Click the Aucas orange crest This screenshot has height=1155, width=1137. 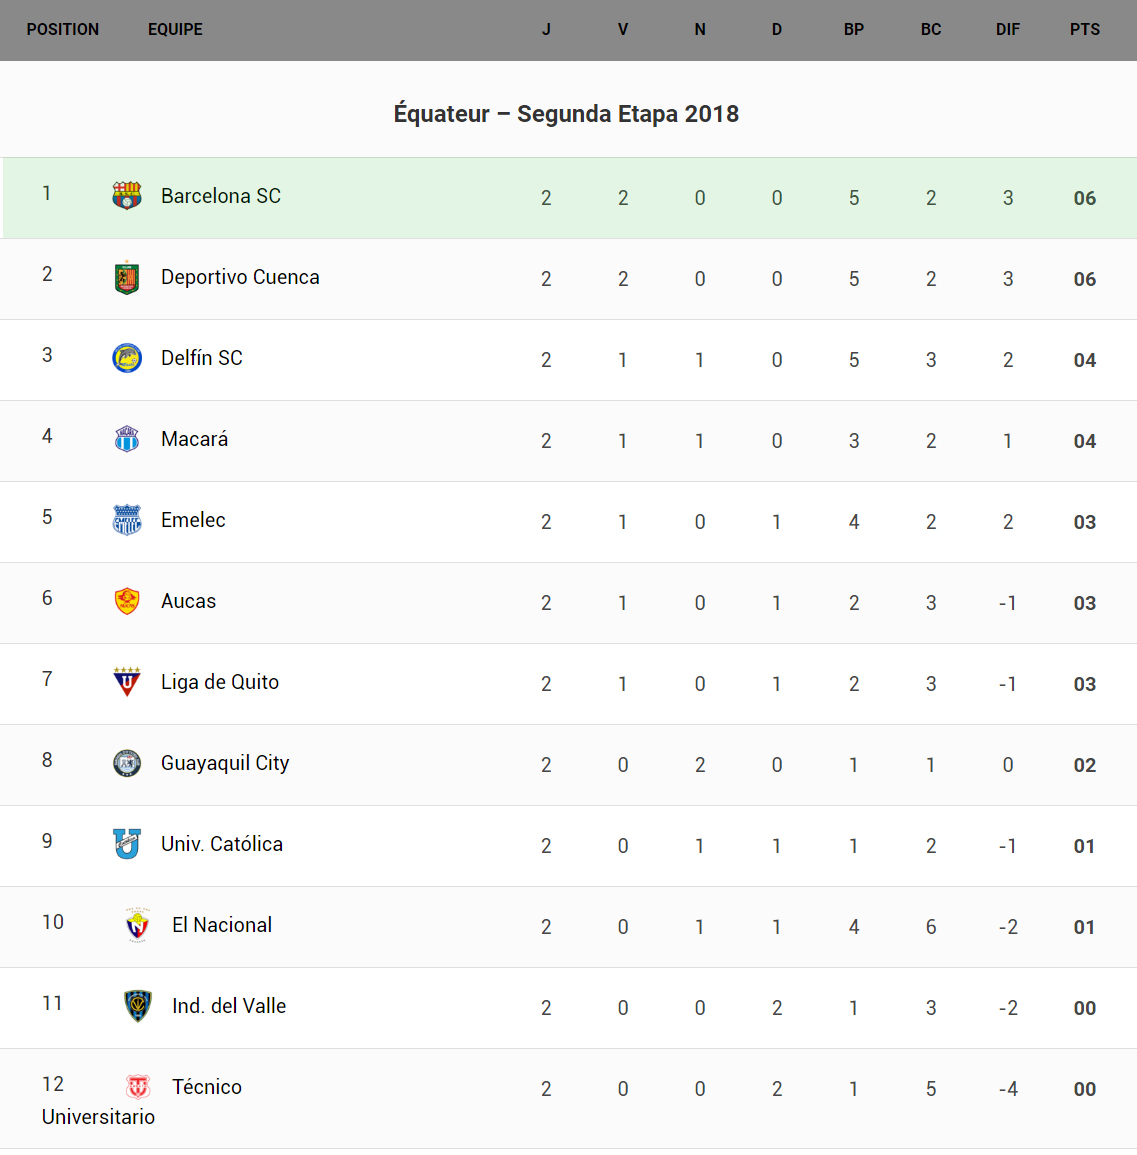coord(127,601)
